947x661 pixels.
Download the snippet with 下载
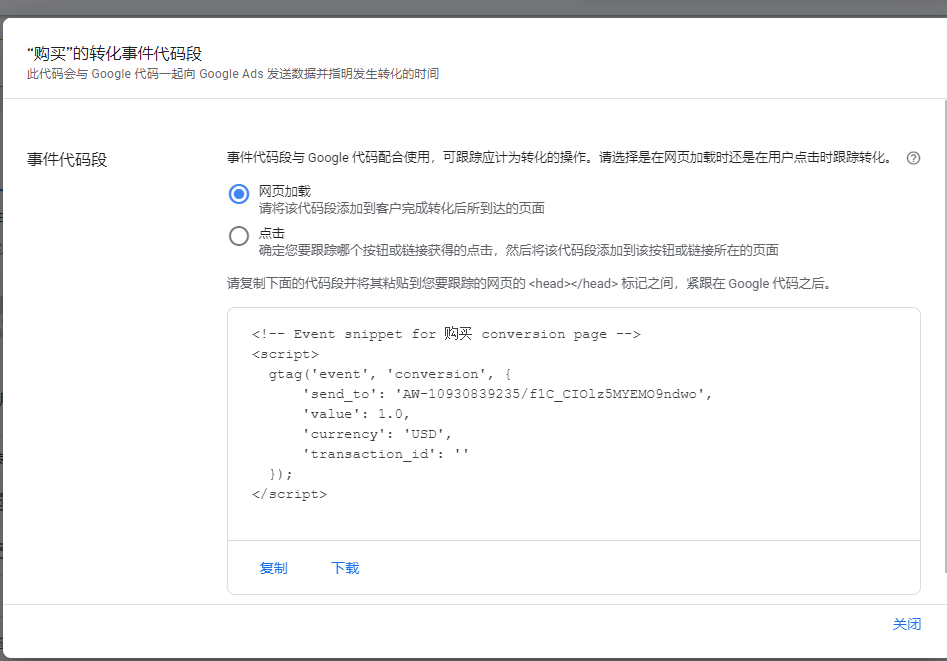click(345, 568)
